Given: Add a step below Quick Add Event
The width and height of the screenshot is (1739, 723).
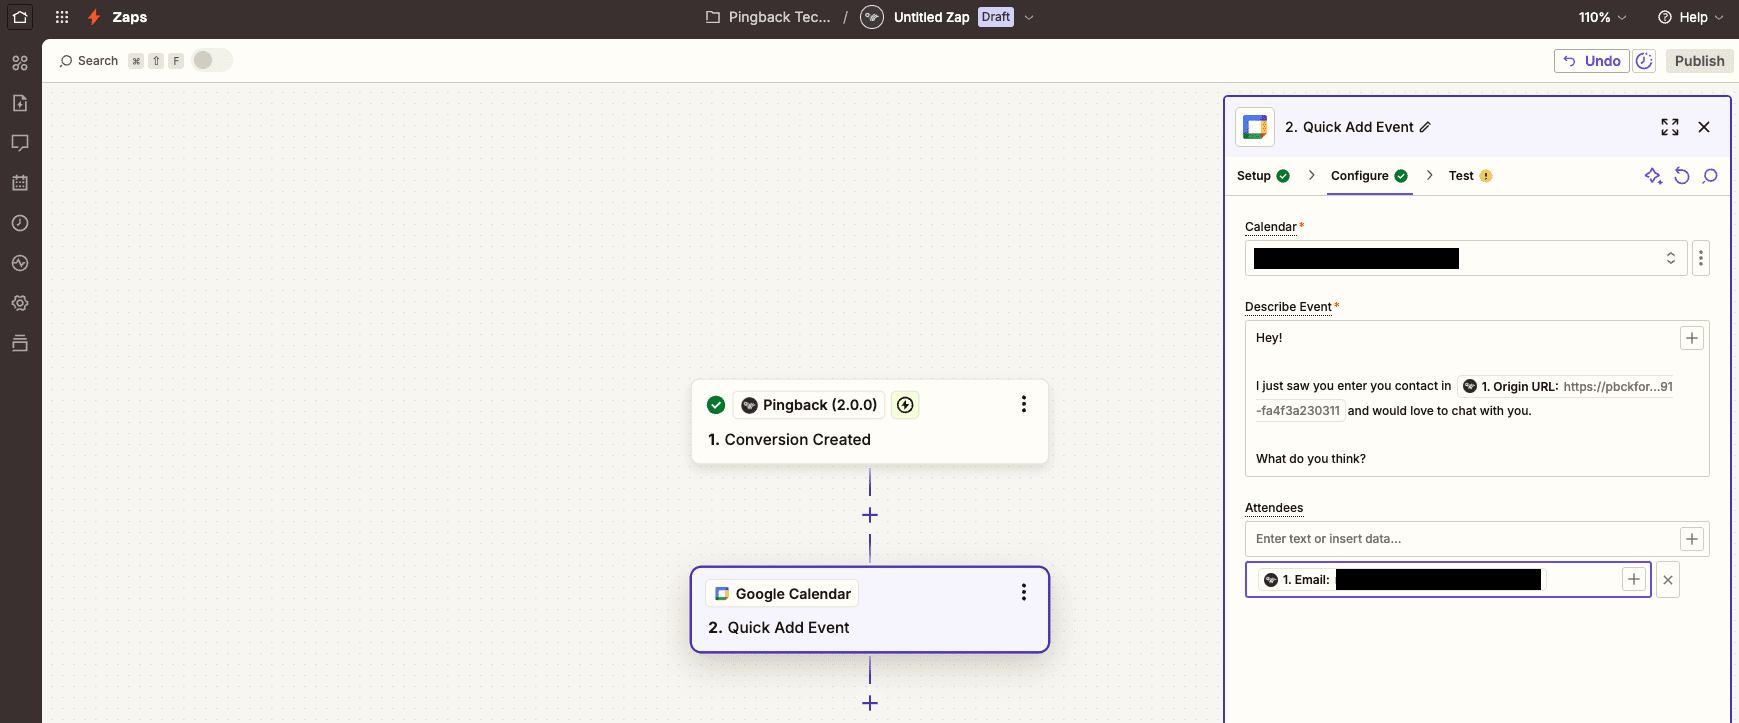Looking at the screenshot, I should [x=870, y=703].
